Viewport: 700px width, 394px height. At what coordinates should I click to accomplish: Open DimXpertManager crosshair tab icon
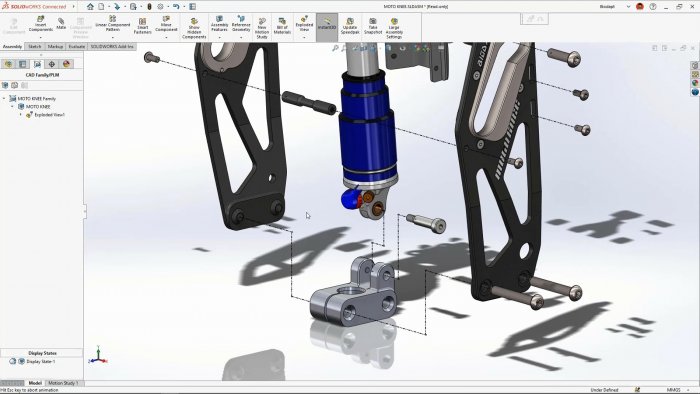click(52, 64)
